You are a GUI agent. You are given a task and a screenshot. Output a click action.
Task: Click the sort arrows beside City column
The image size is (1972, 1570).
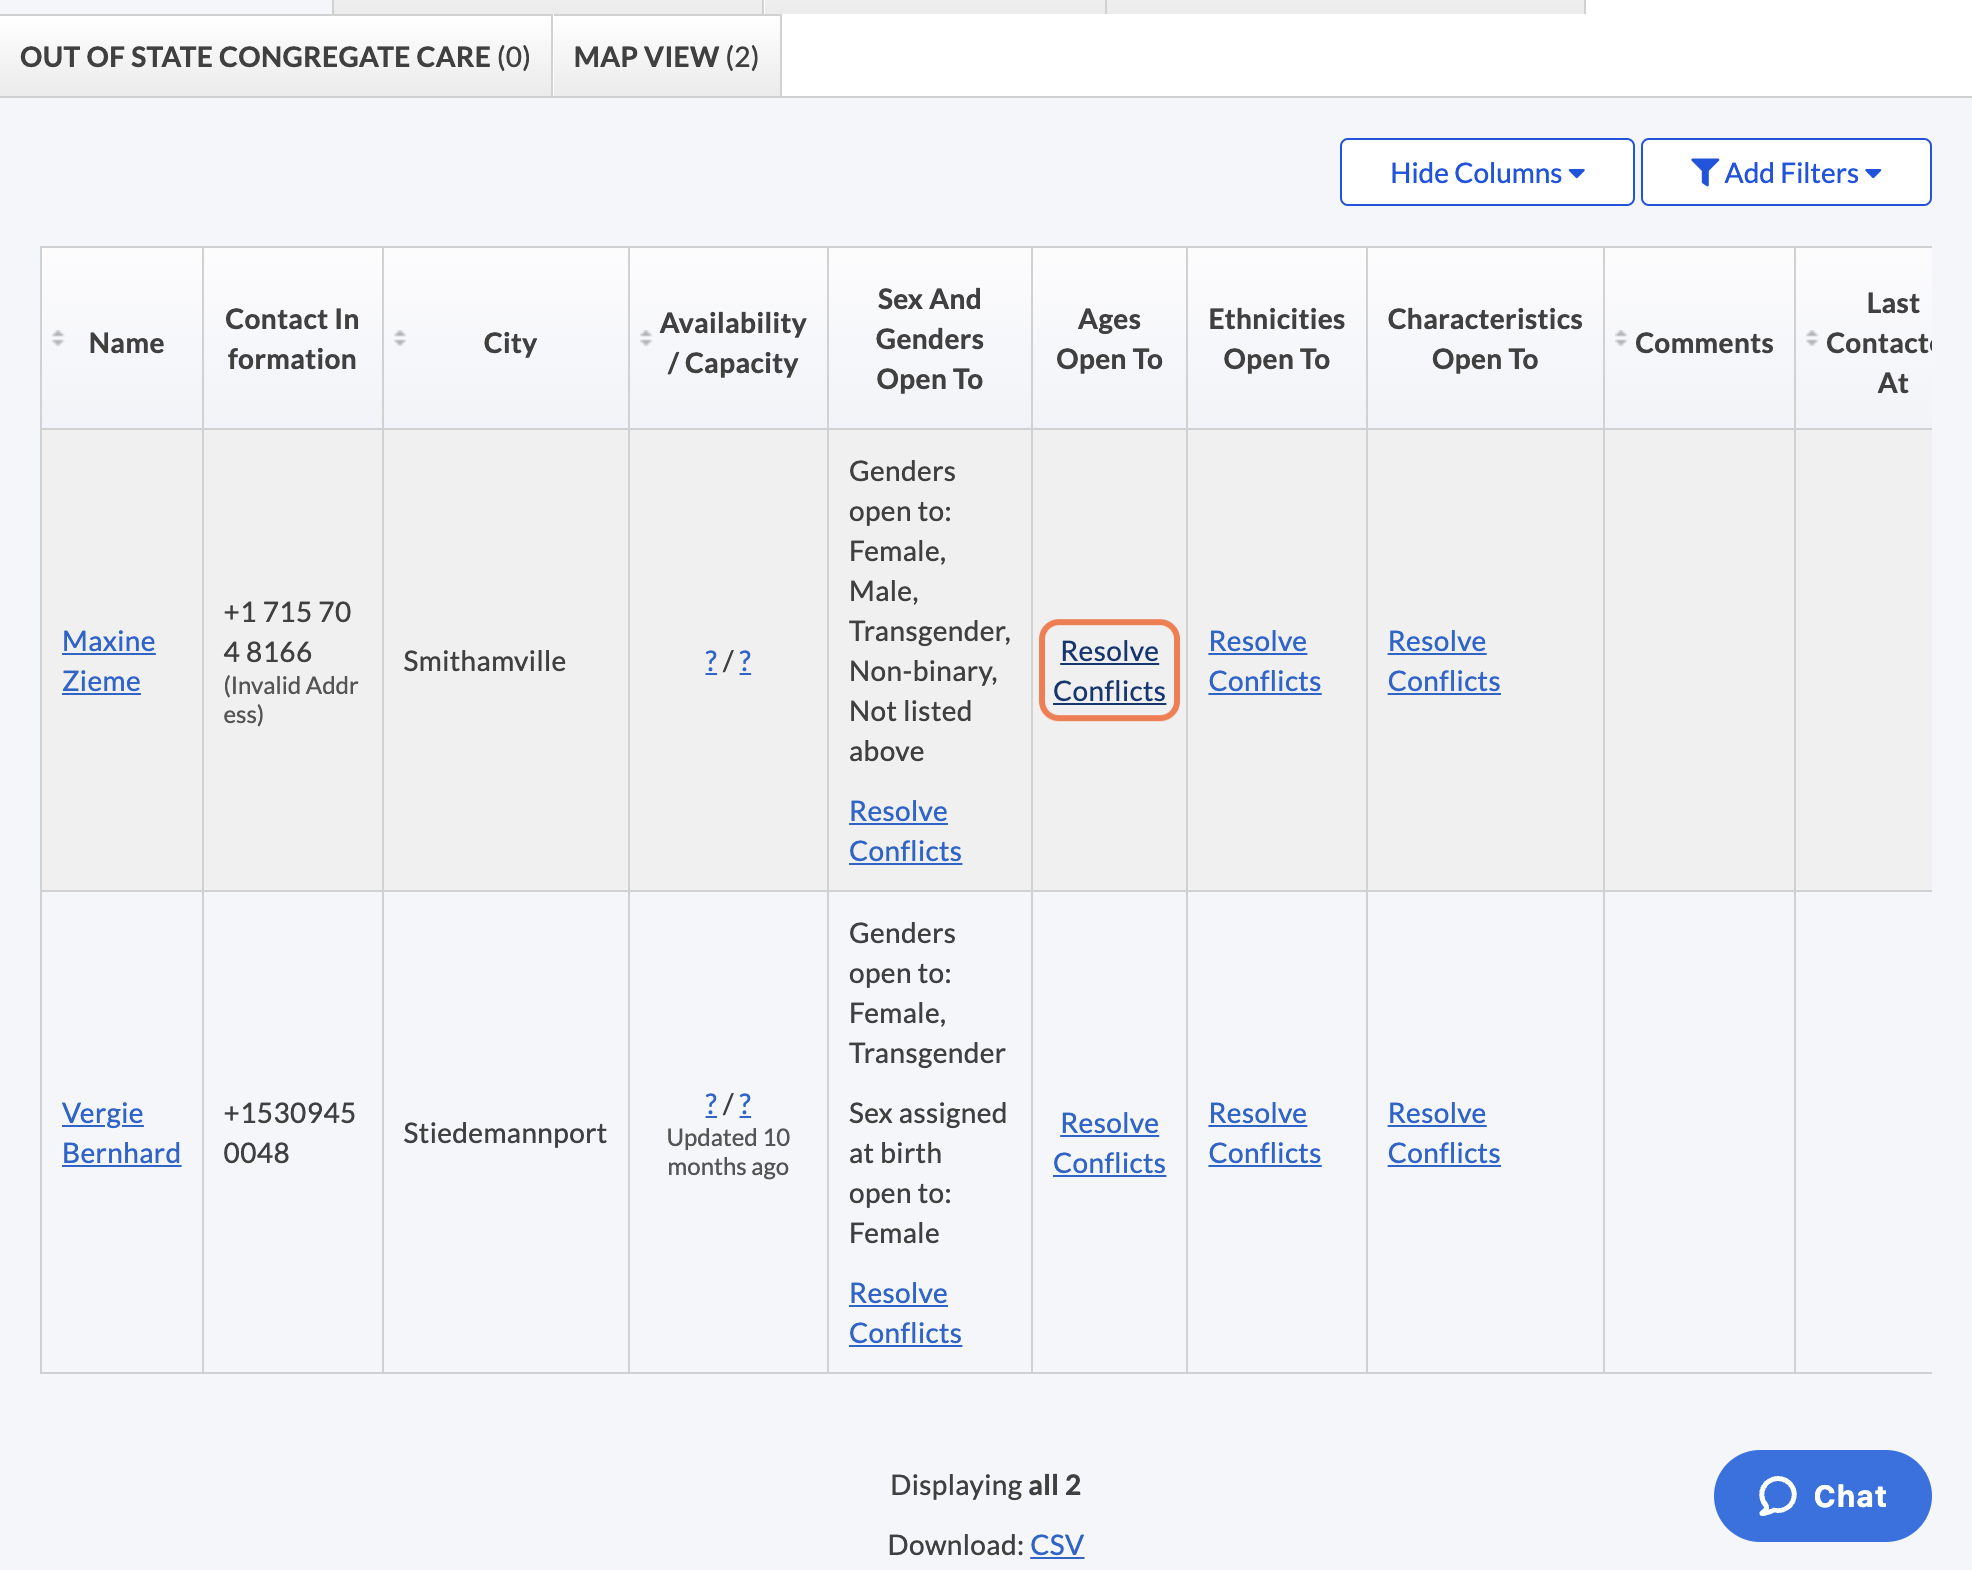tap(400, 339)
